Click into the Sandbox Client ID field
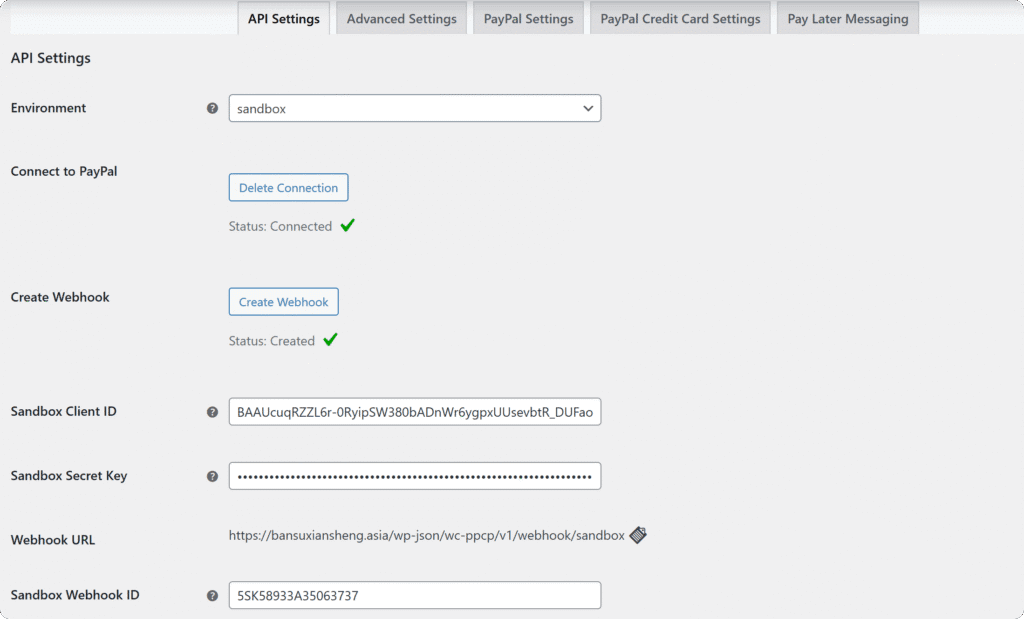 click(414, 412)
